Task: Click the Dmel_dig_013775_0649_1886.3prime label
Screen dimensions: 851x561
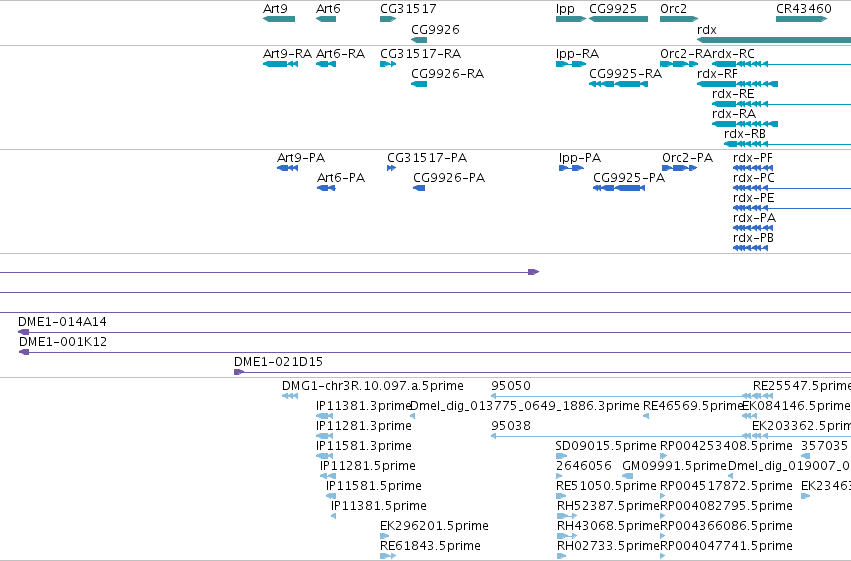Action: pyautogui.click(x=525, y=406)
